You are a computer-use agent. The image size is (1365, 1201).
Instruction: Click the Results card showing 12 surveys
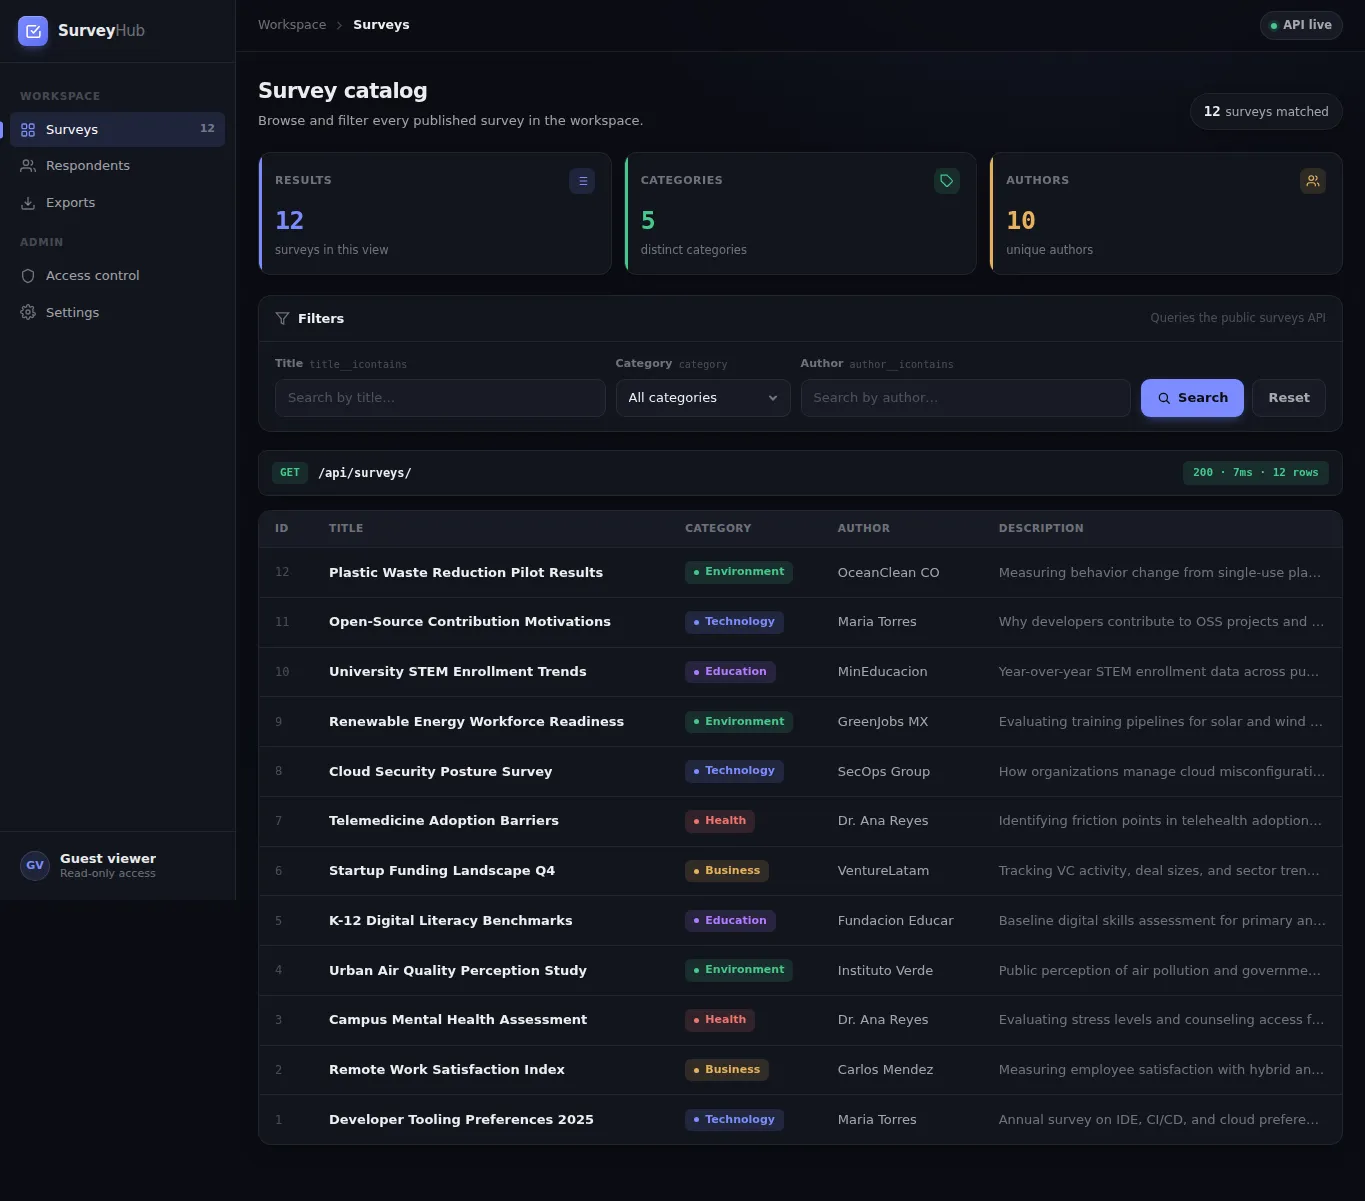435,213
